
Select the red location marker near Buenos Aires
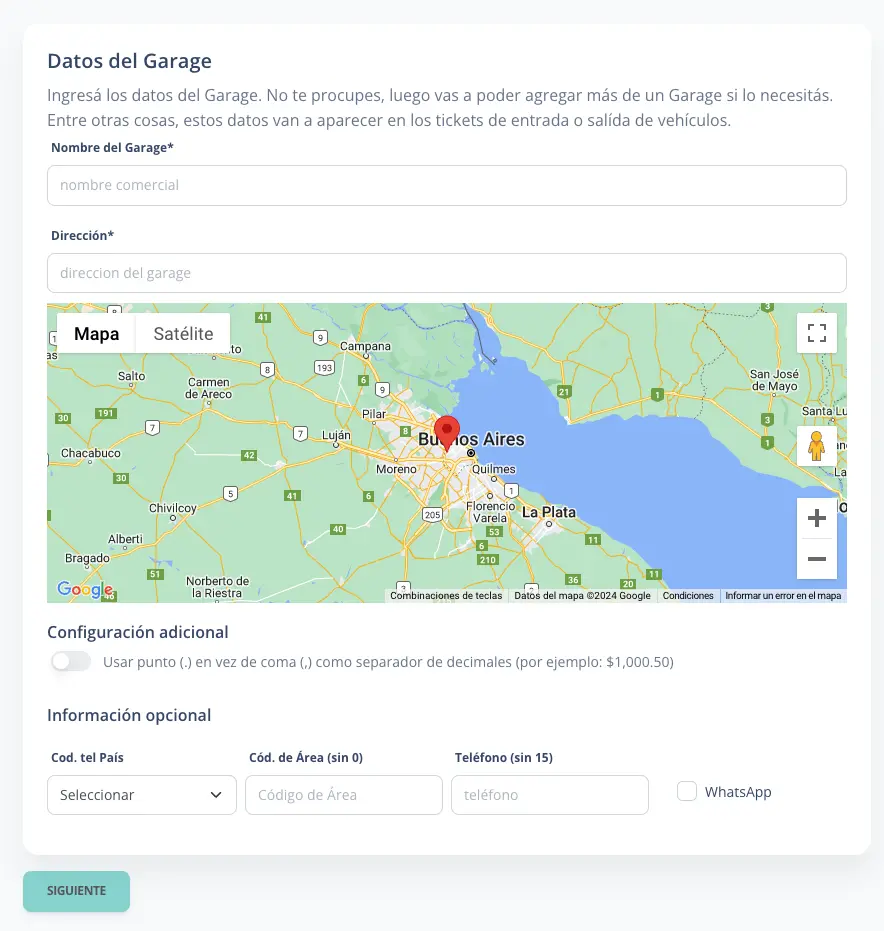click(446, 428)
